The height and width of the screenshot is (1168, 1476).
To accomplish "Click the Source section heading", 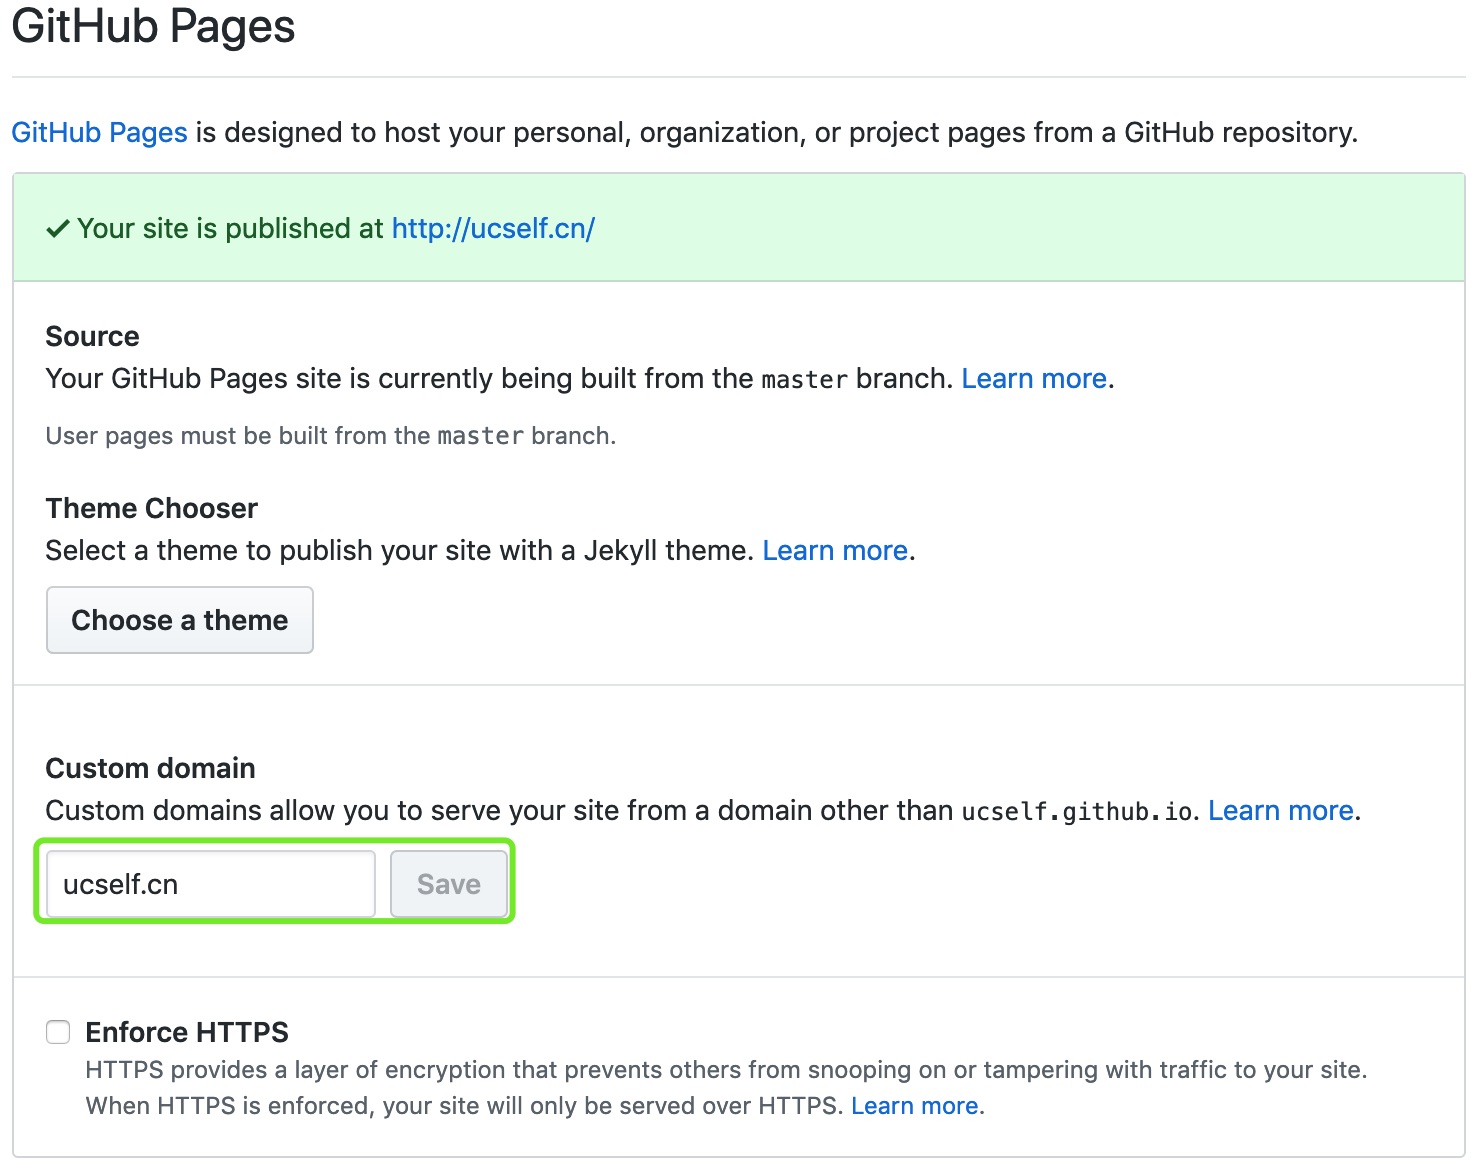I will click(92, 337).
